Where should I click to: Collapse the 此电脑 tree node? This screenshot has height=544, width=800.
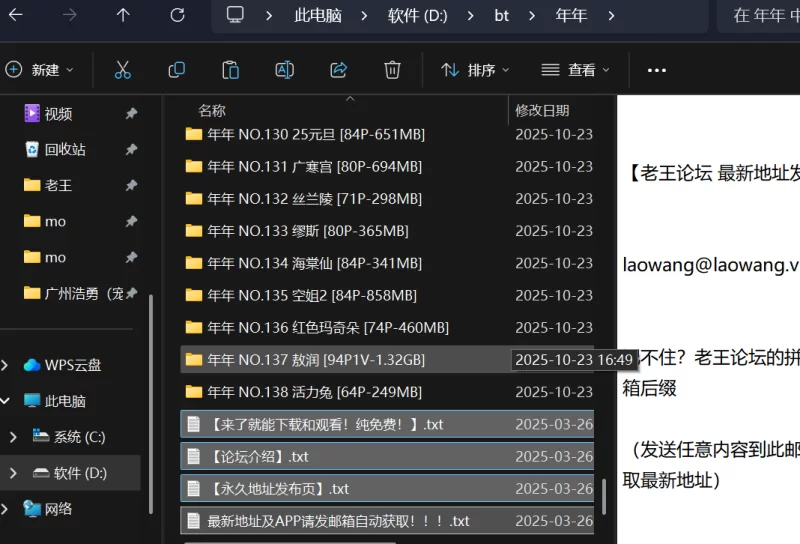click(6, 401)
